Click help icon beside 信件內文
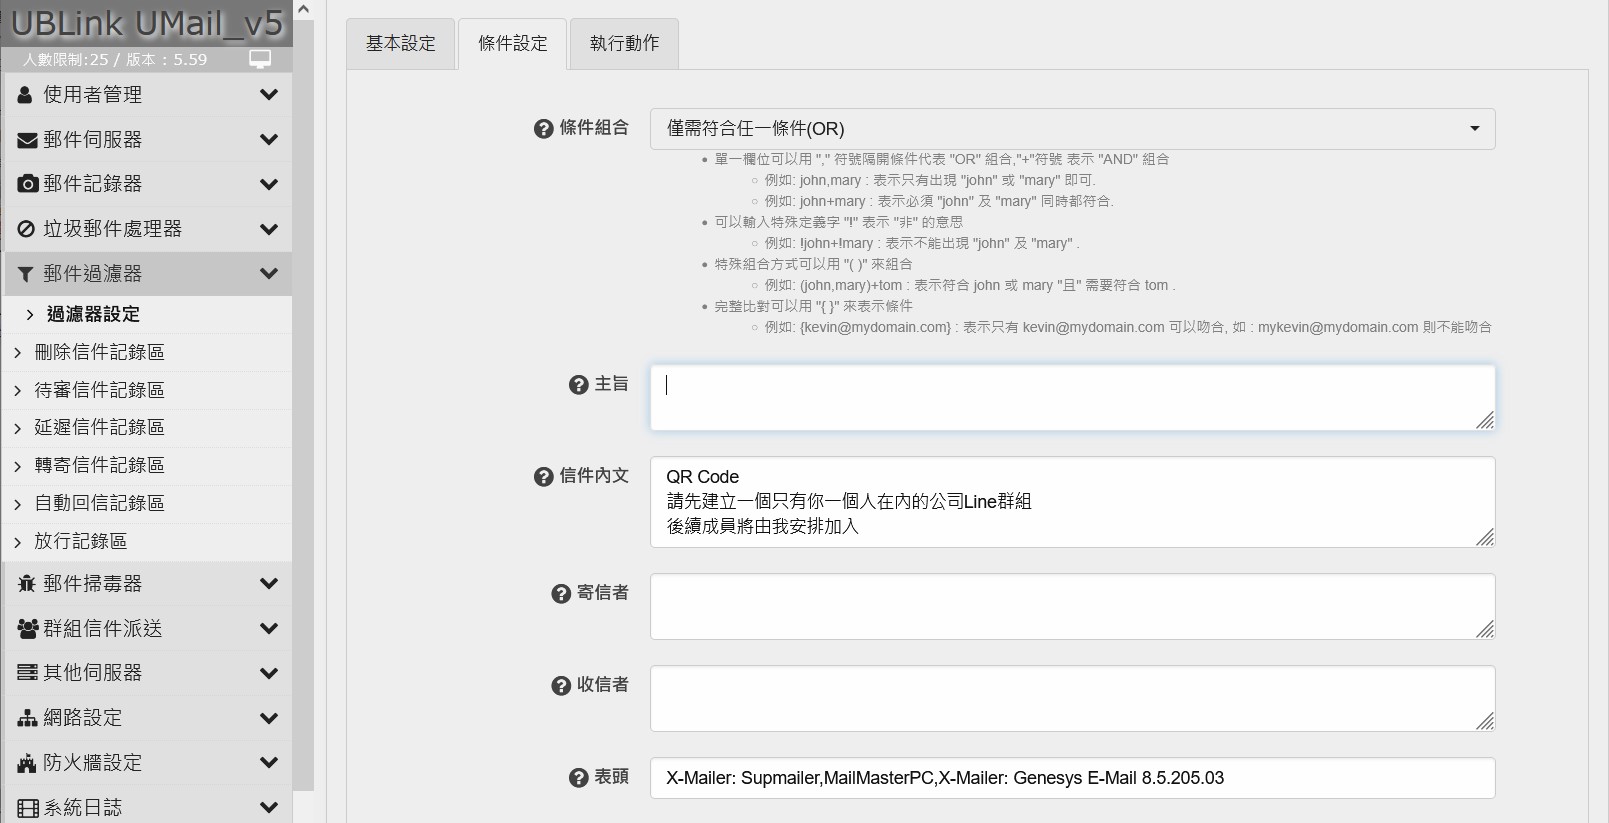This screenshot has height=823, width=1609. (x=544, y=477)
